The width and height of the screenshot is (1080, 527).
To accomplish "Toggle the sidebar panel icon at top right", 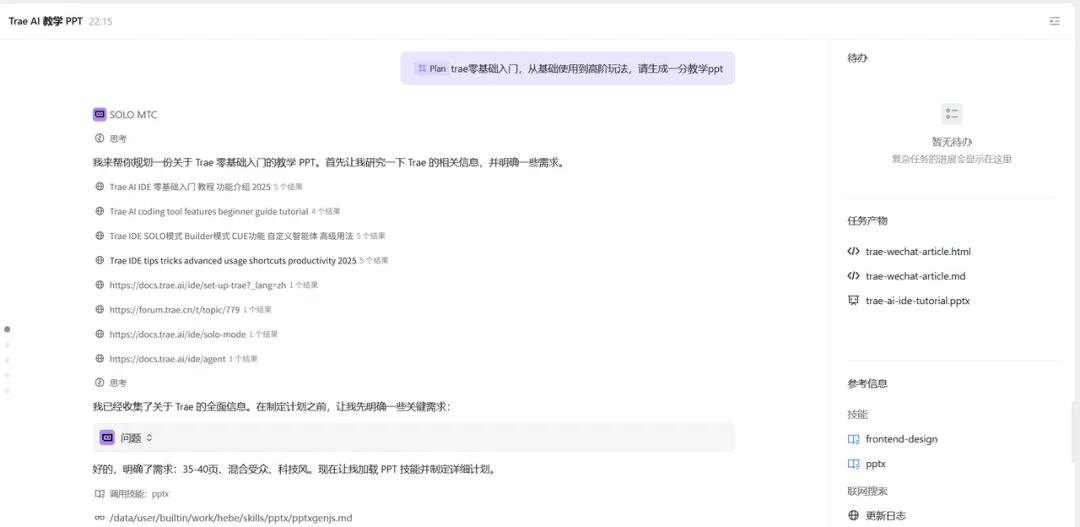I will tap(1054, 21).
